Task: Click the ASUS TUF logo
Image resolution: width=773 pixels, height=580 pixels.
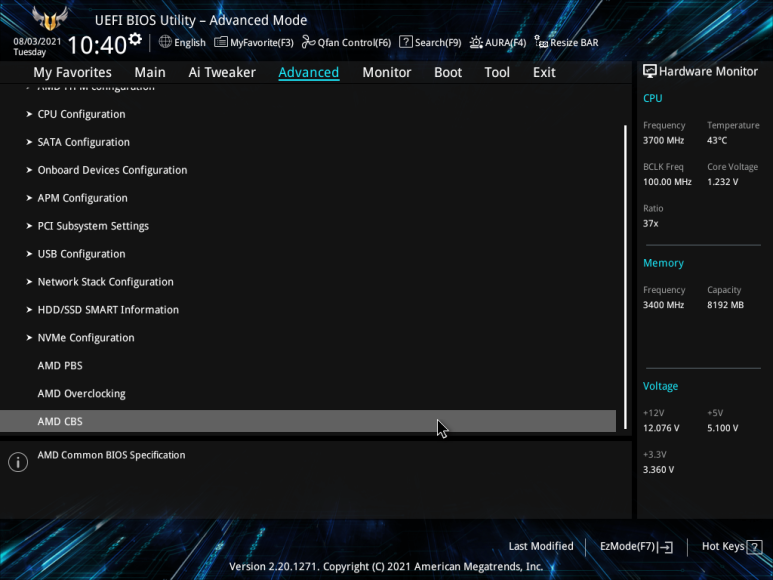Action: tap(50, 18)
